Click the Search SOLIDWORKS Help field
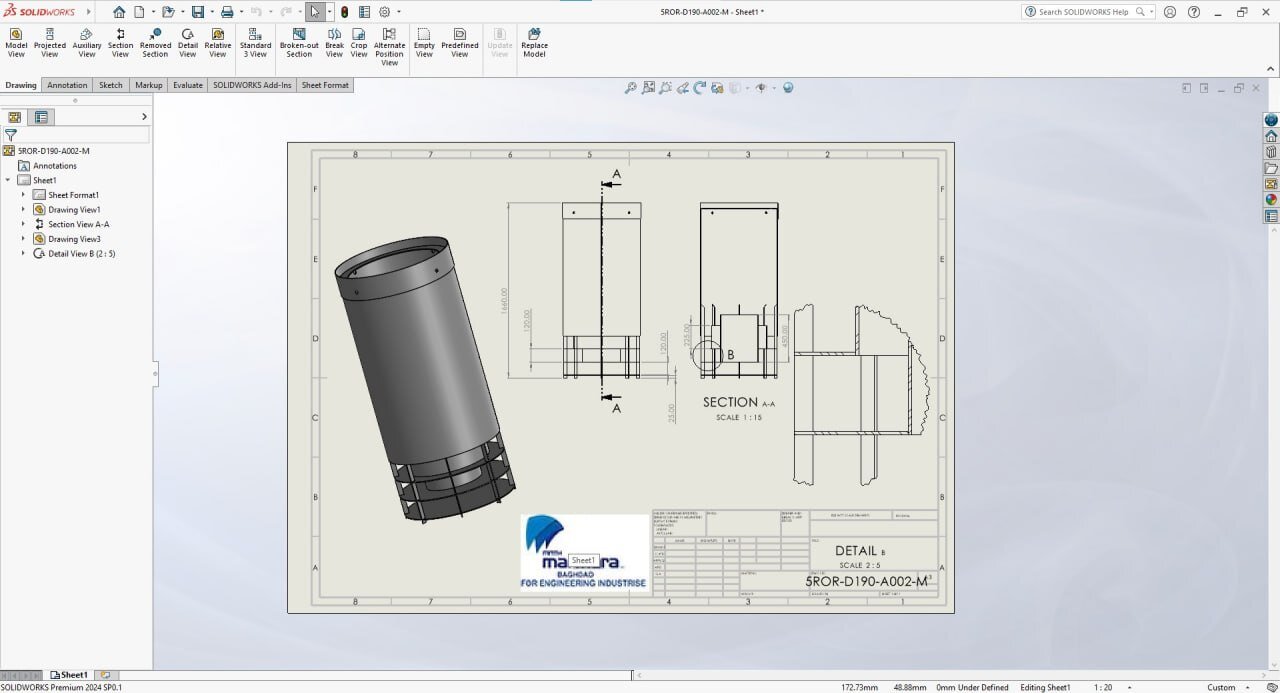 tap(1087, 12)
